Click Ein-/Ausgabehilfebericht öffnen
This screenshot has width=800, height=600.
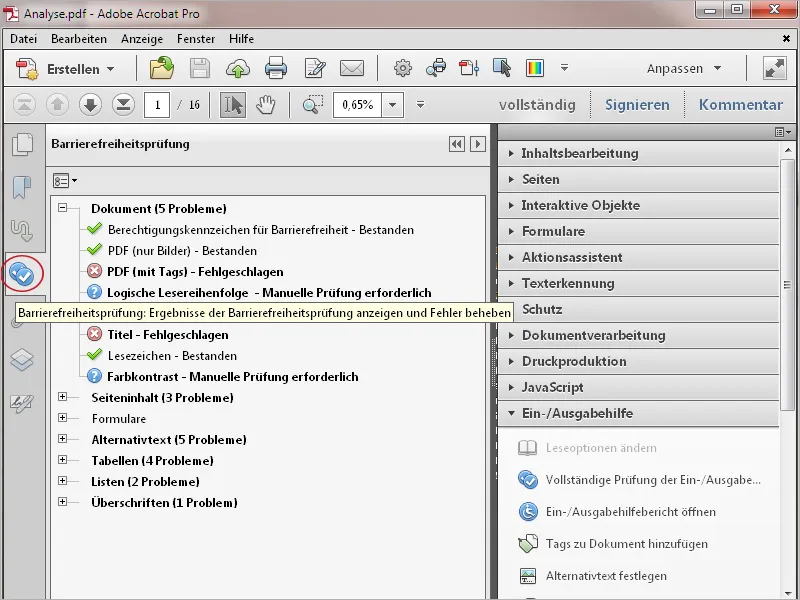[617, 512]
